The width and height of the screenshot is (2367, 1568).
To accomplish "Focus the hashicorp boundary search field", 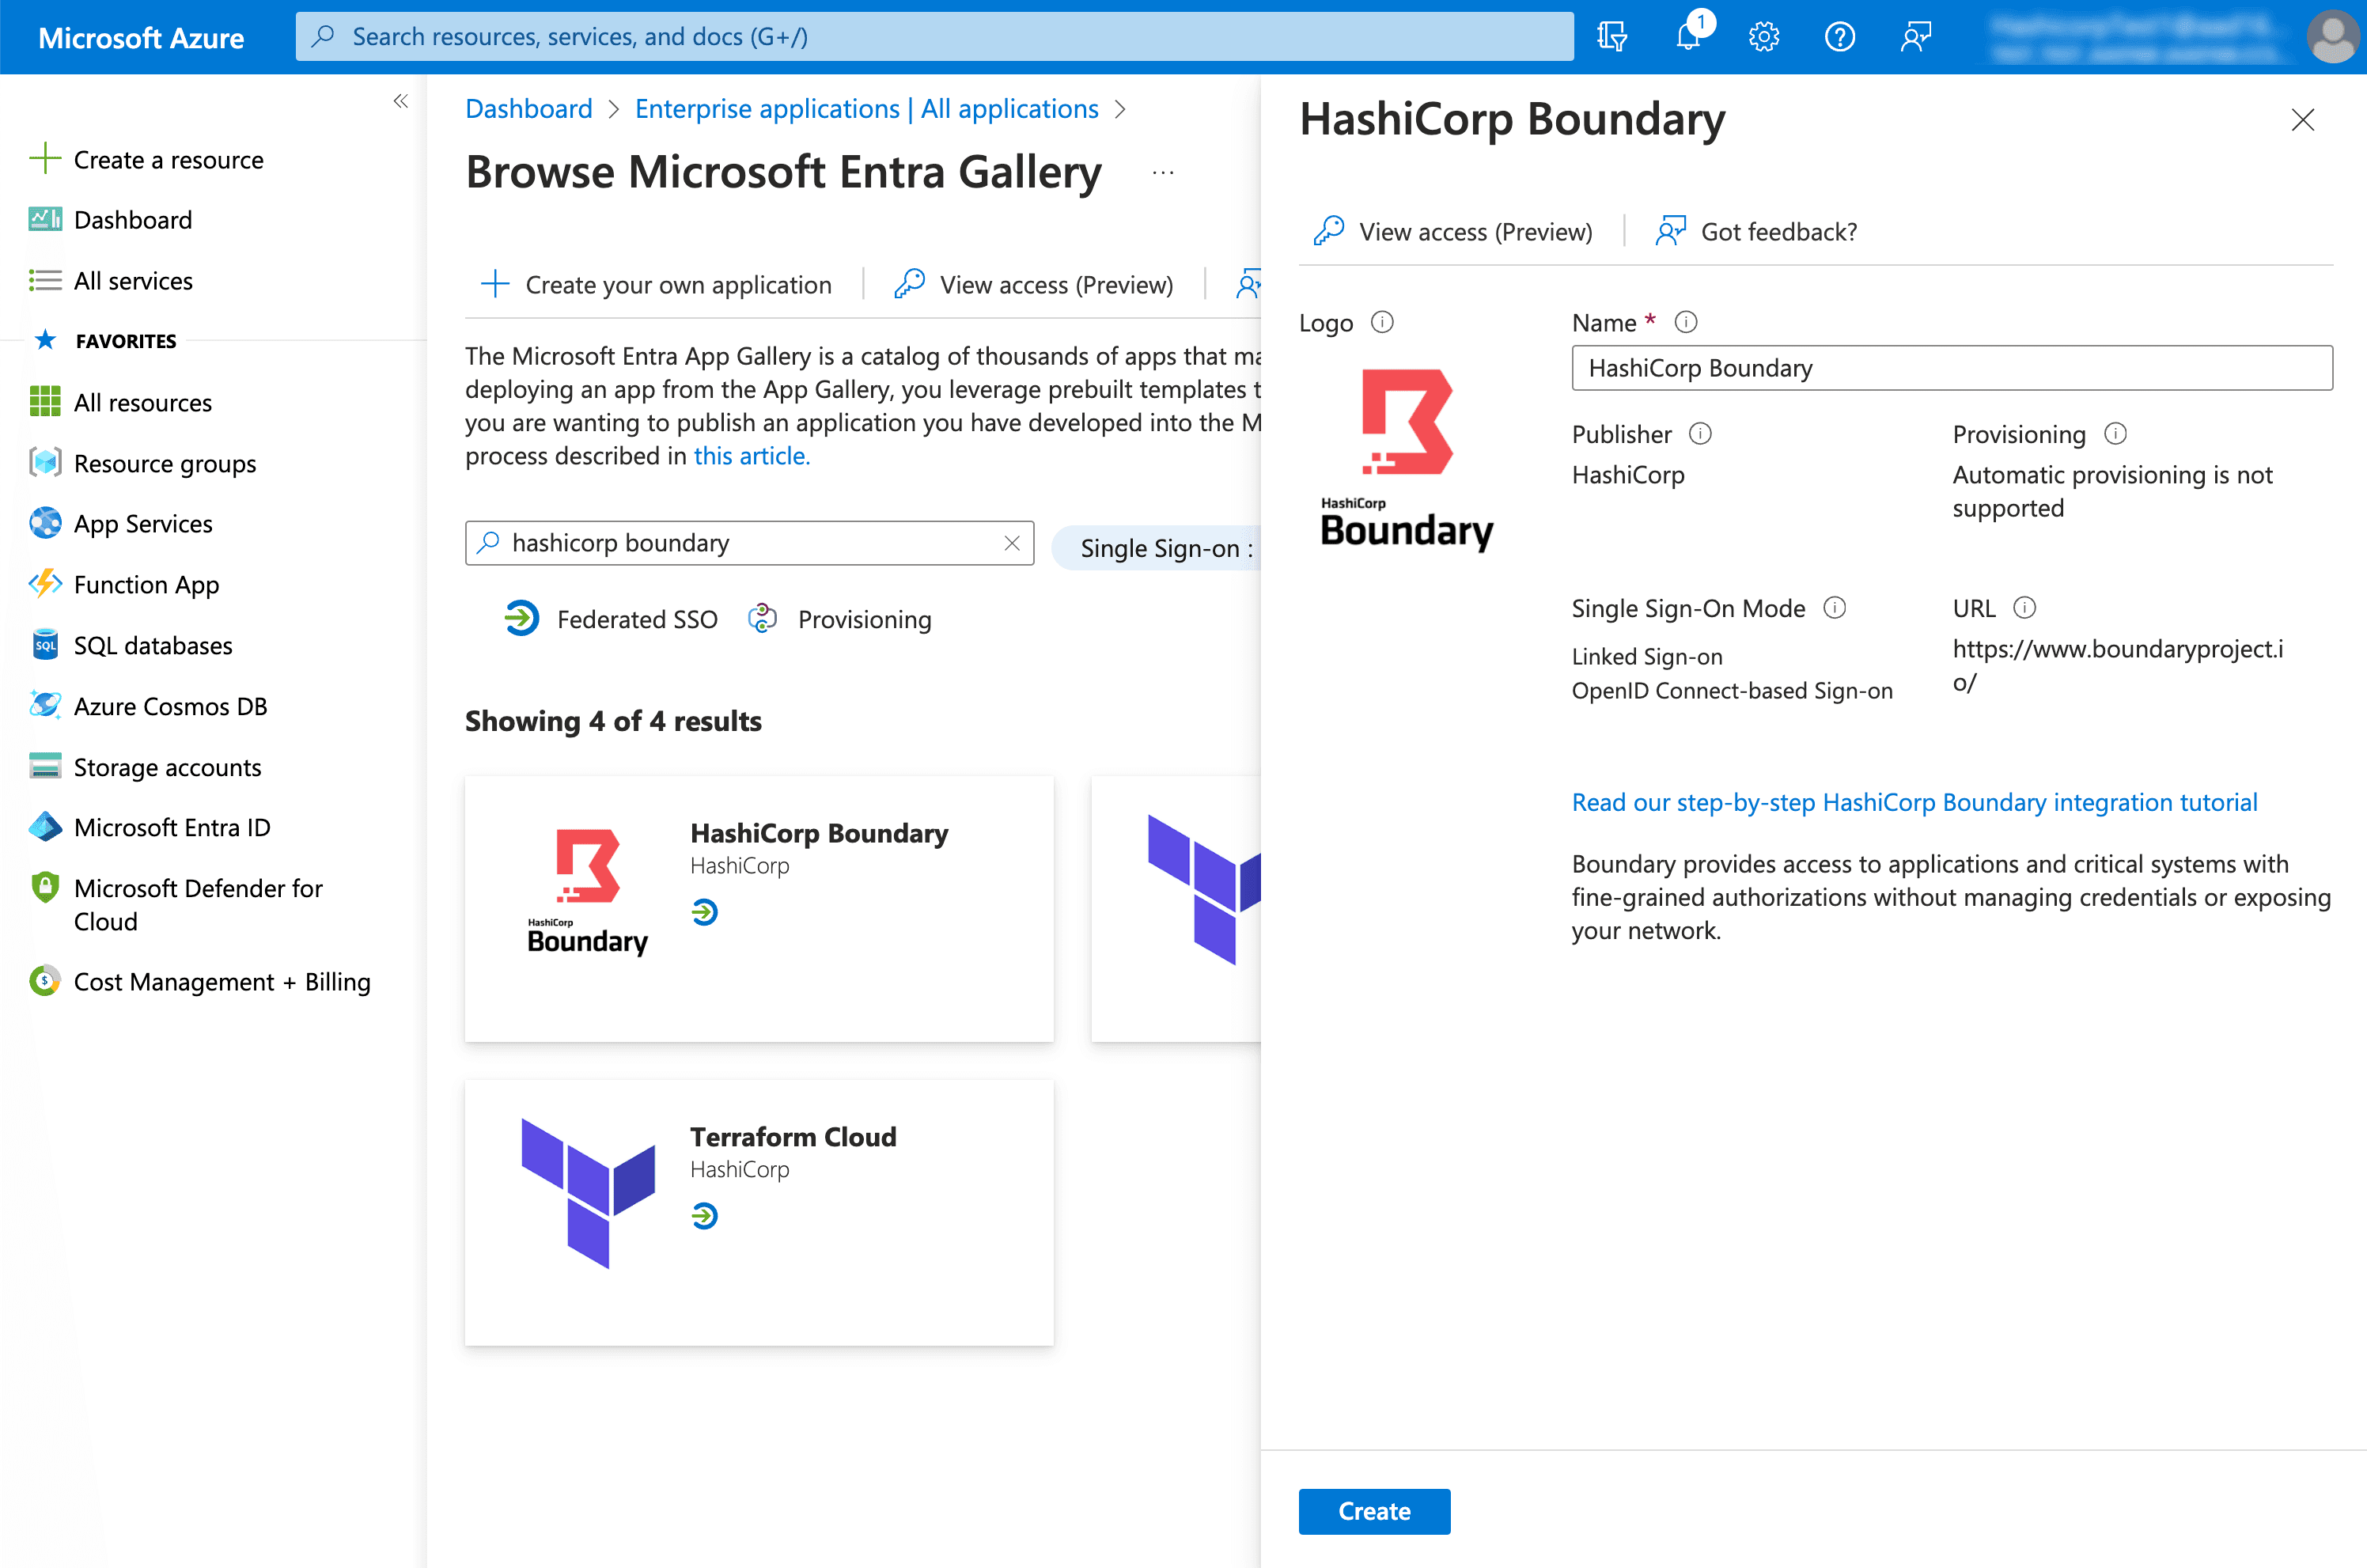I will (x=750, y=543).
